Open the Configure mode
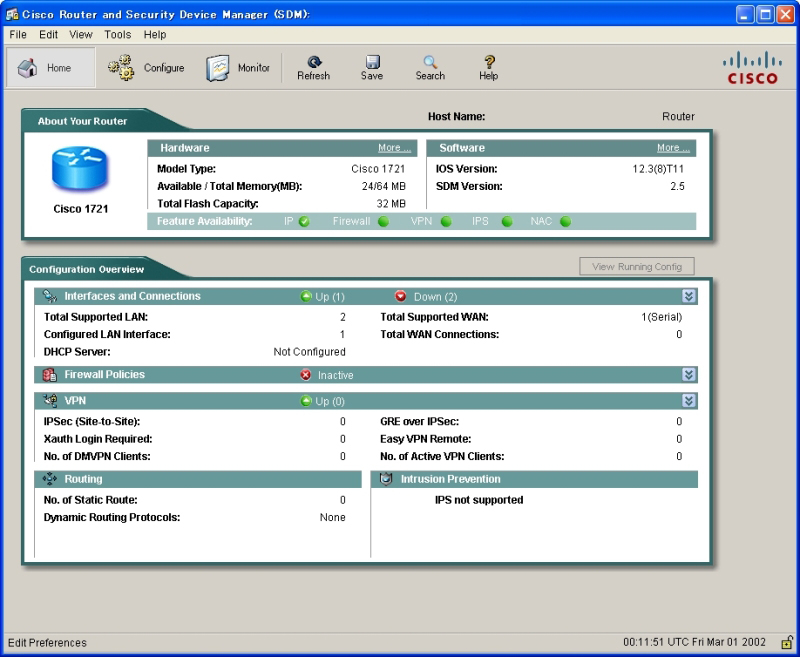This screenshot has width=800, height=657. pos(122,68)
